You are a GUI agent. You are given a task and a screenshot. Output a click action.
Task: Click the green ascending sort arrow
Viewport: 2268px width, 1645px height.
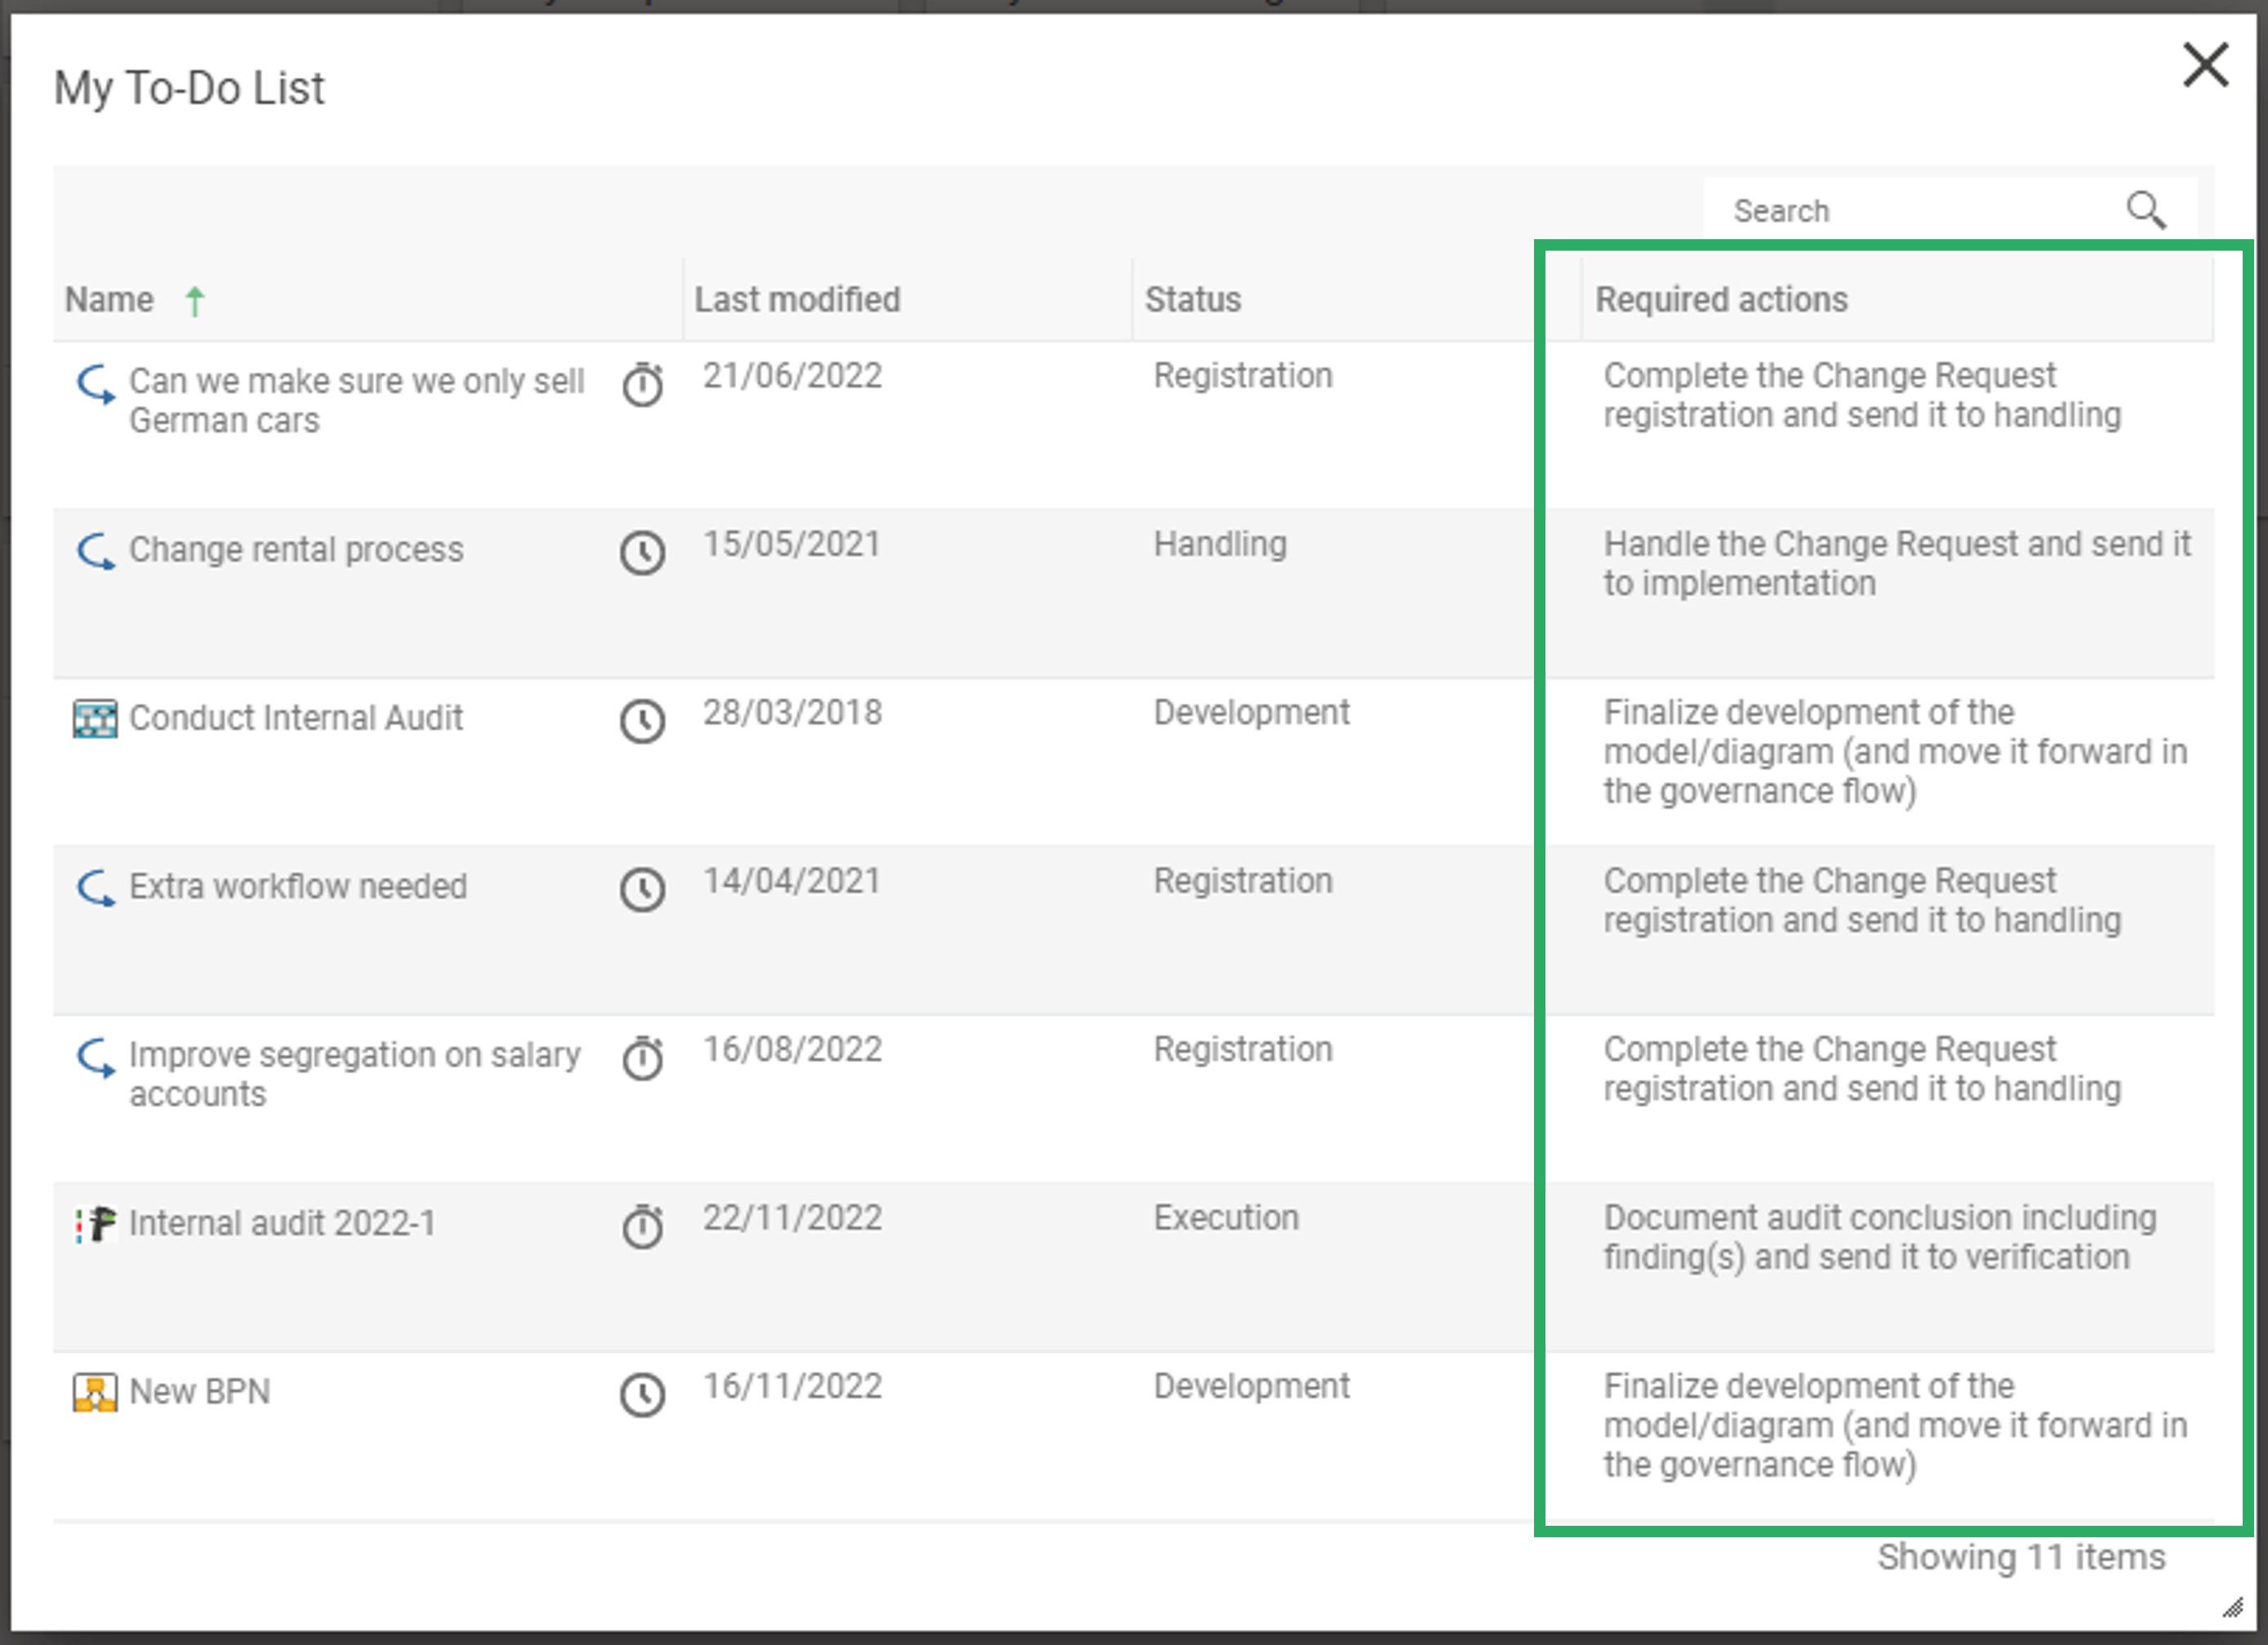pos(195,300)
